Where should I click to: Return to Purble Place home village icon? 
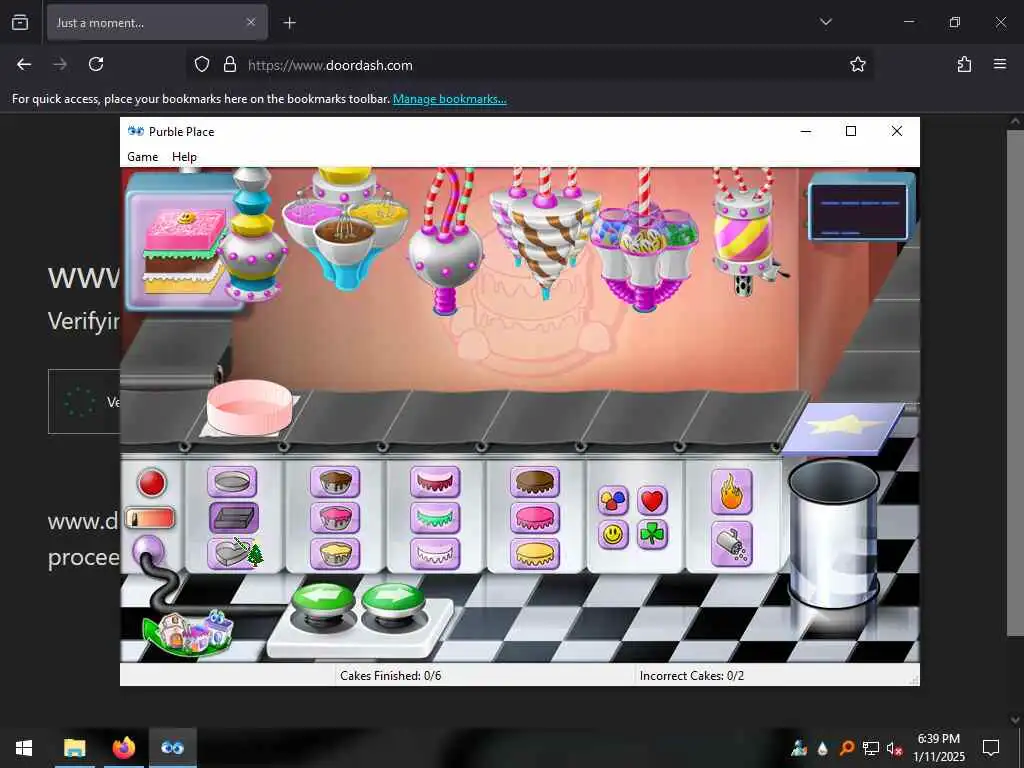coord(188,632)
